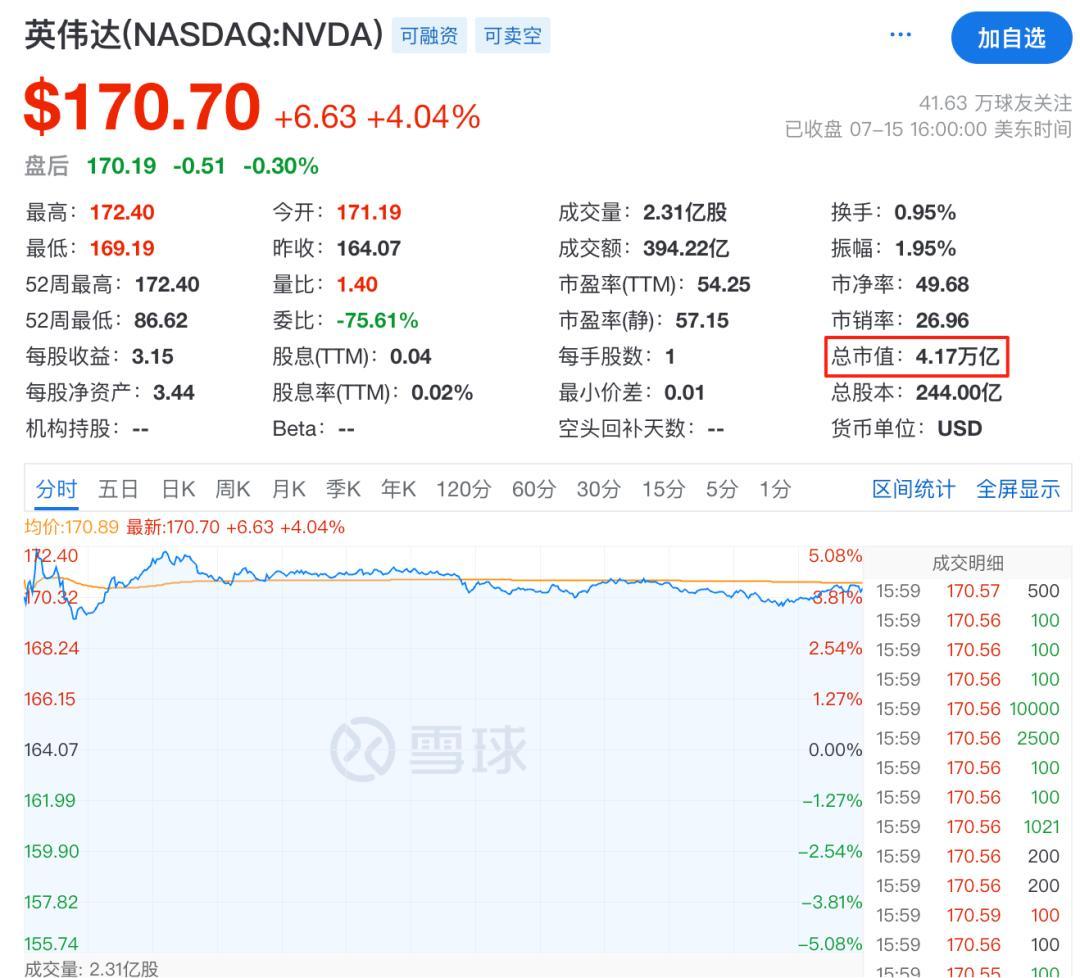Click the 市销率 26.96 value
This screenshot has width=1080, height=978.
pos(942,320)
